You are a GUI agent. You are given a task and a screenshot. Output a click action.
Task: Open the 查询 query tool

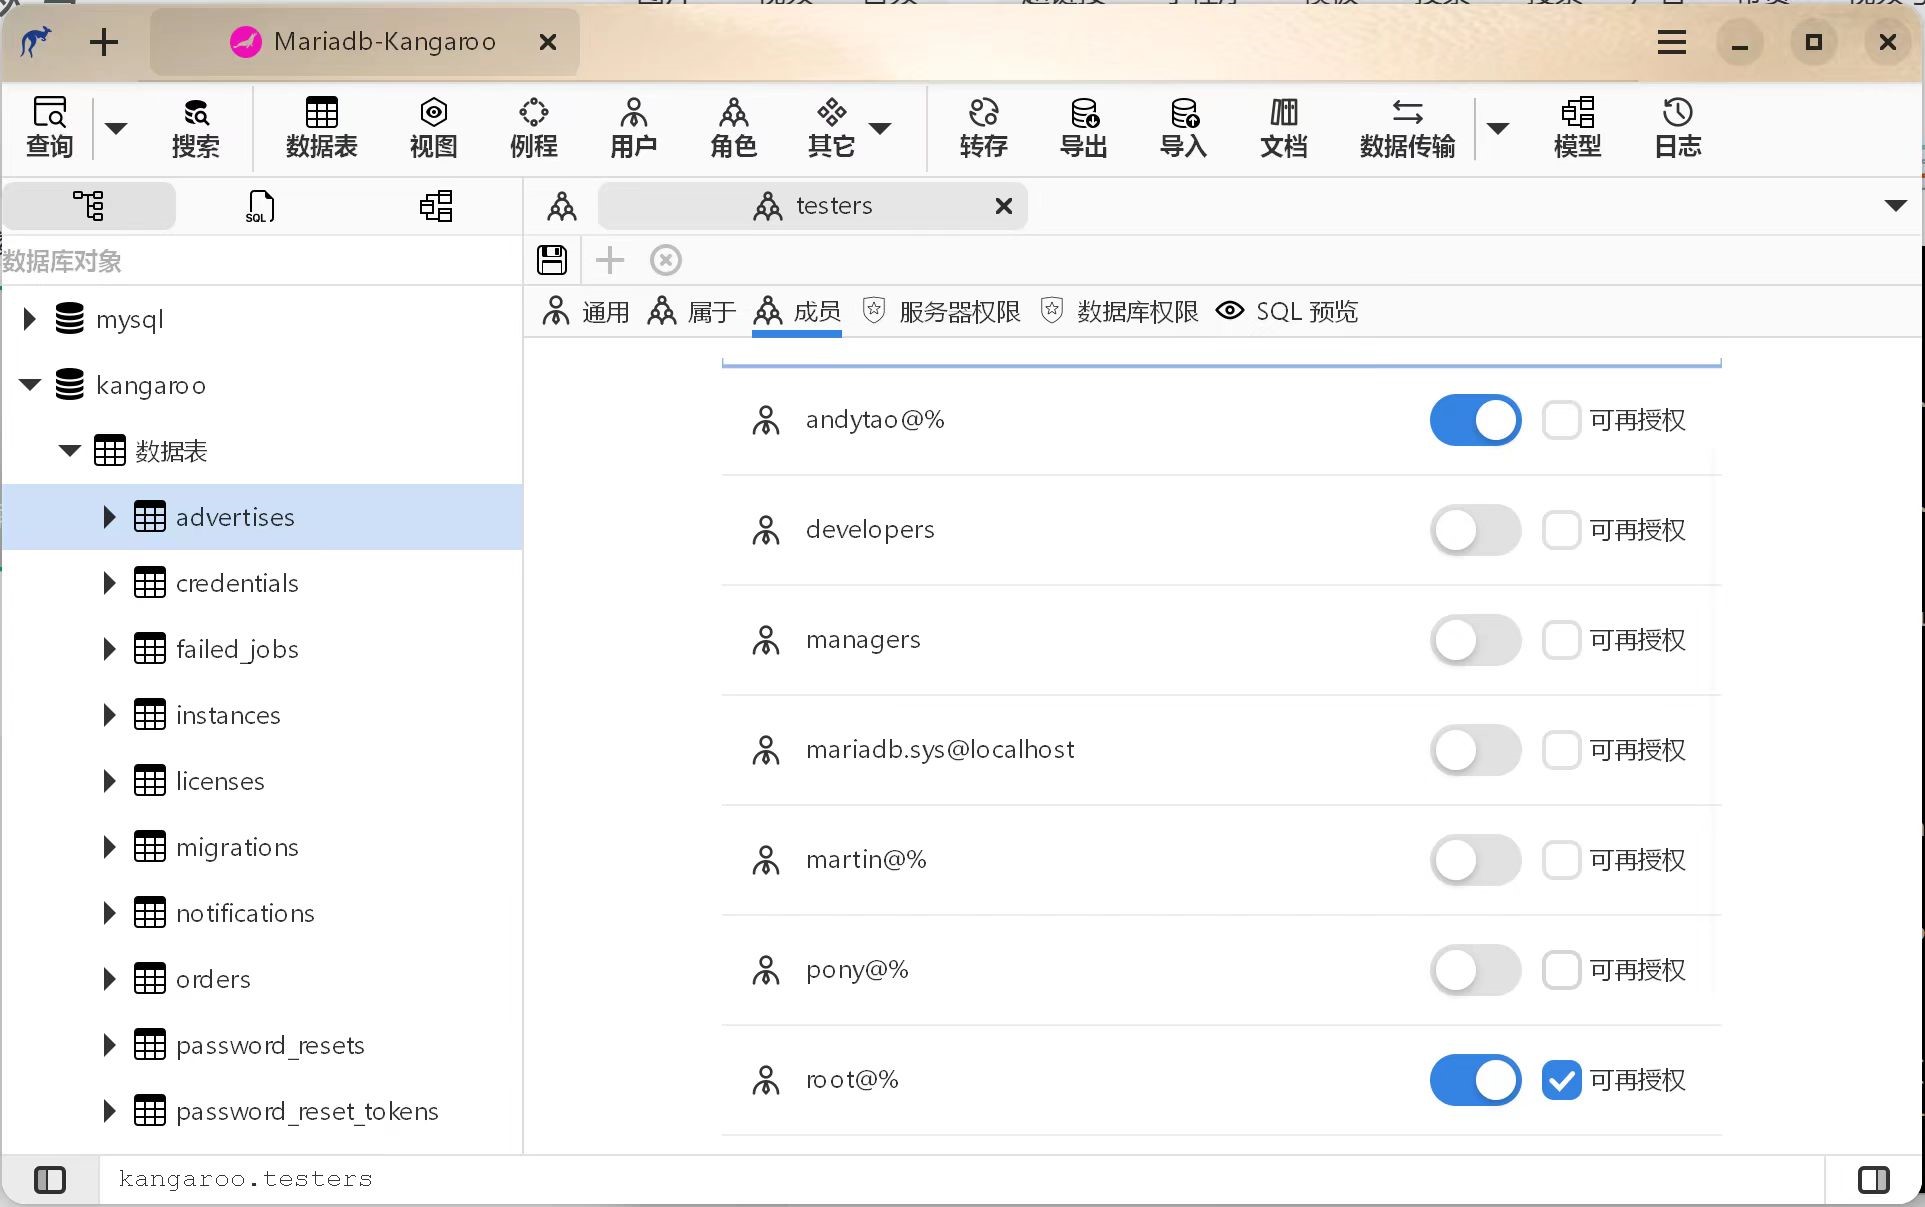point(49,127)
